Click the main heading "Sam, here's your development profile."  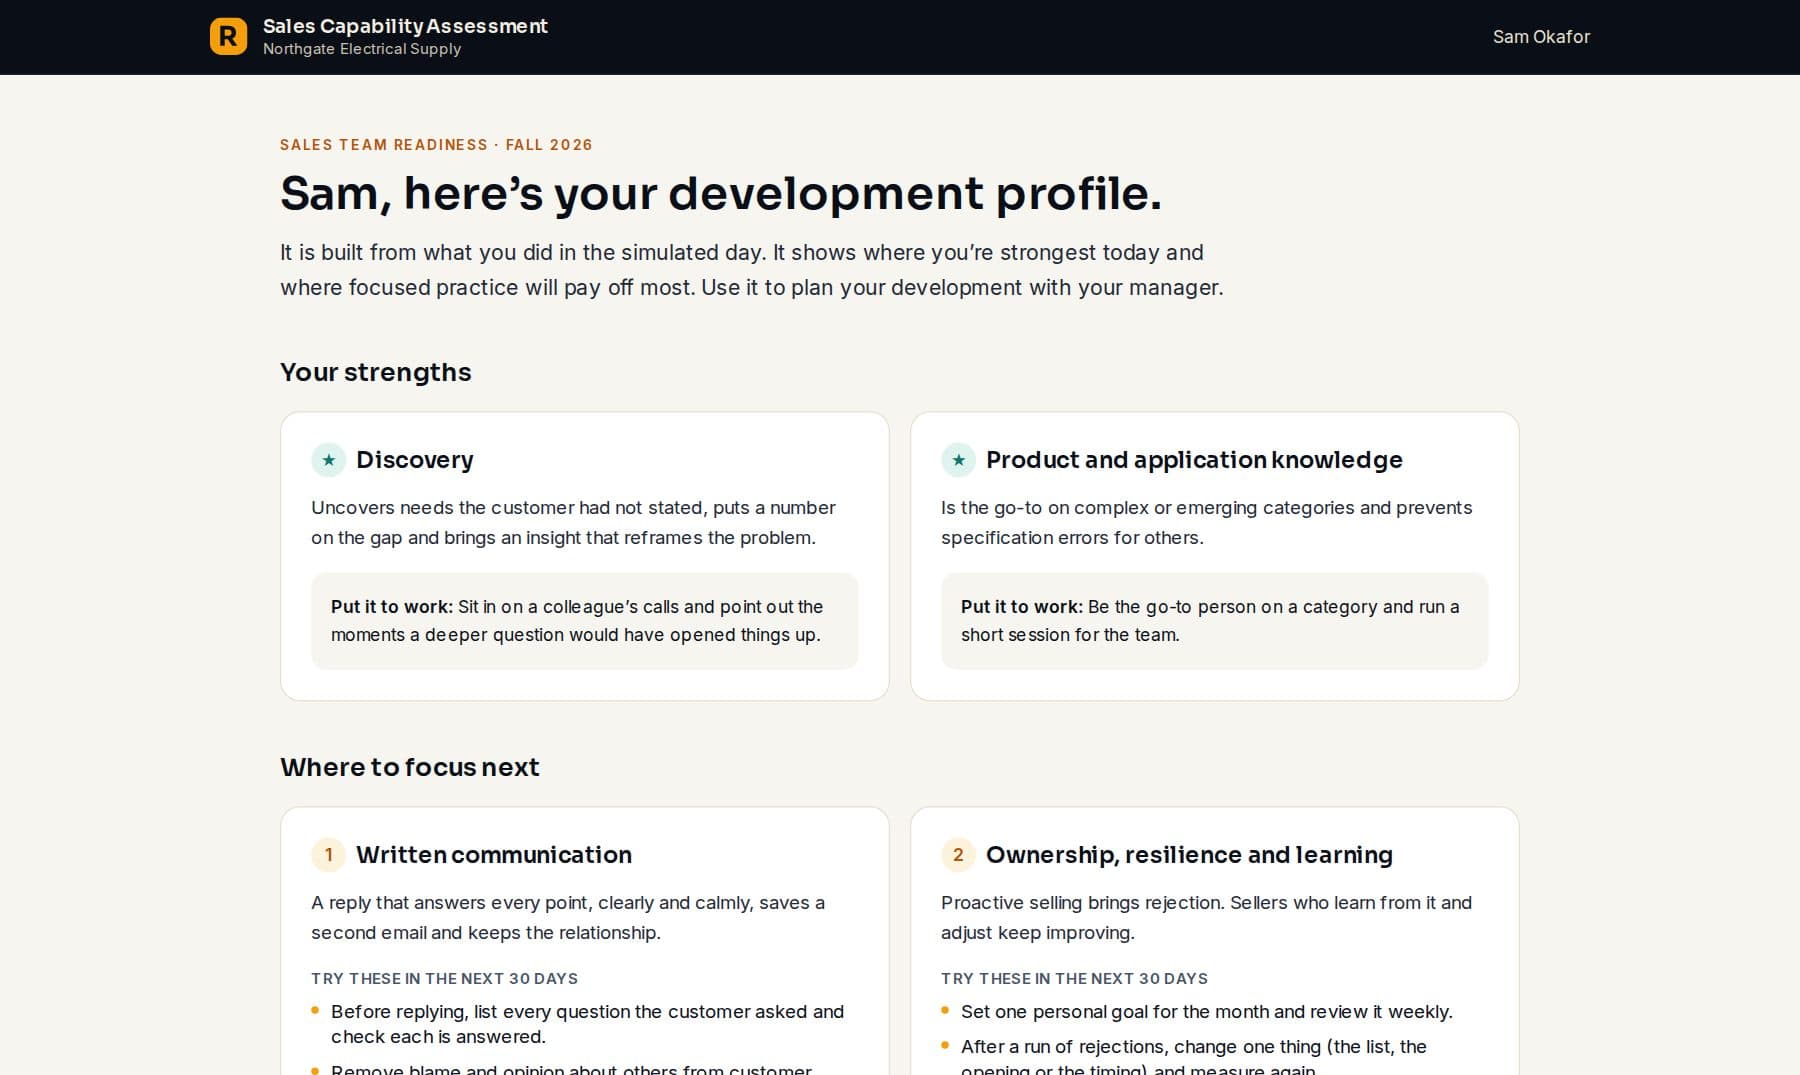pyautogui.click(x=721, y=193)
